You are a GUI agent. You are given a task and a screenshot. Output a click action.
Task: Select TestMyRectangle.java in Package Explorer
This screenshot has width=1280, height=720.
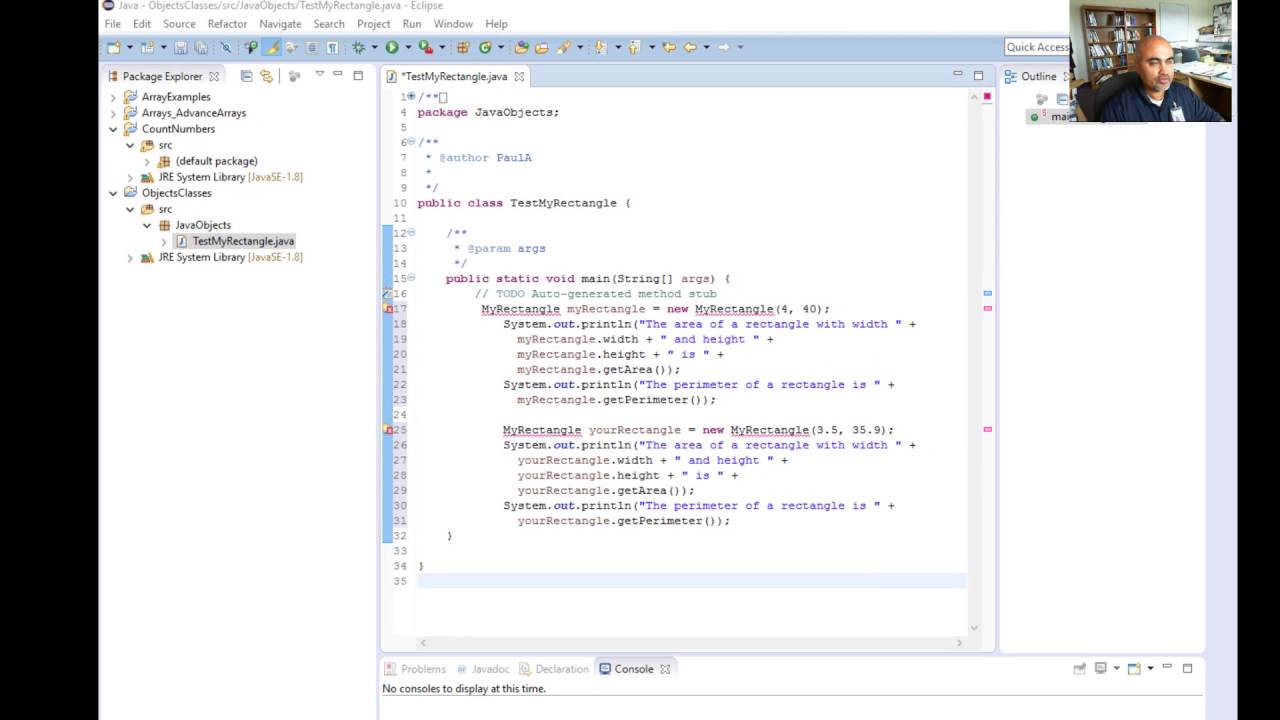tap(243, 241)
